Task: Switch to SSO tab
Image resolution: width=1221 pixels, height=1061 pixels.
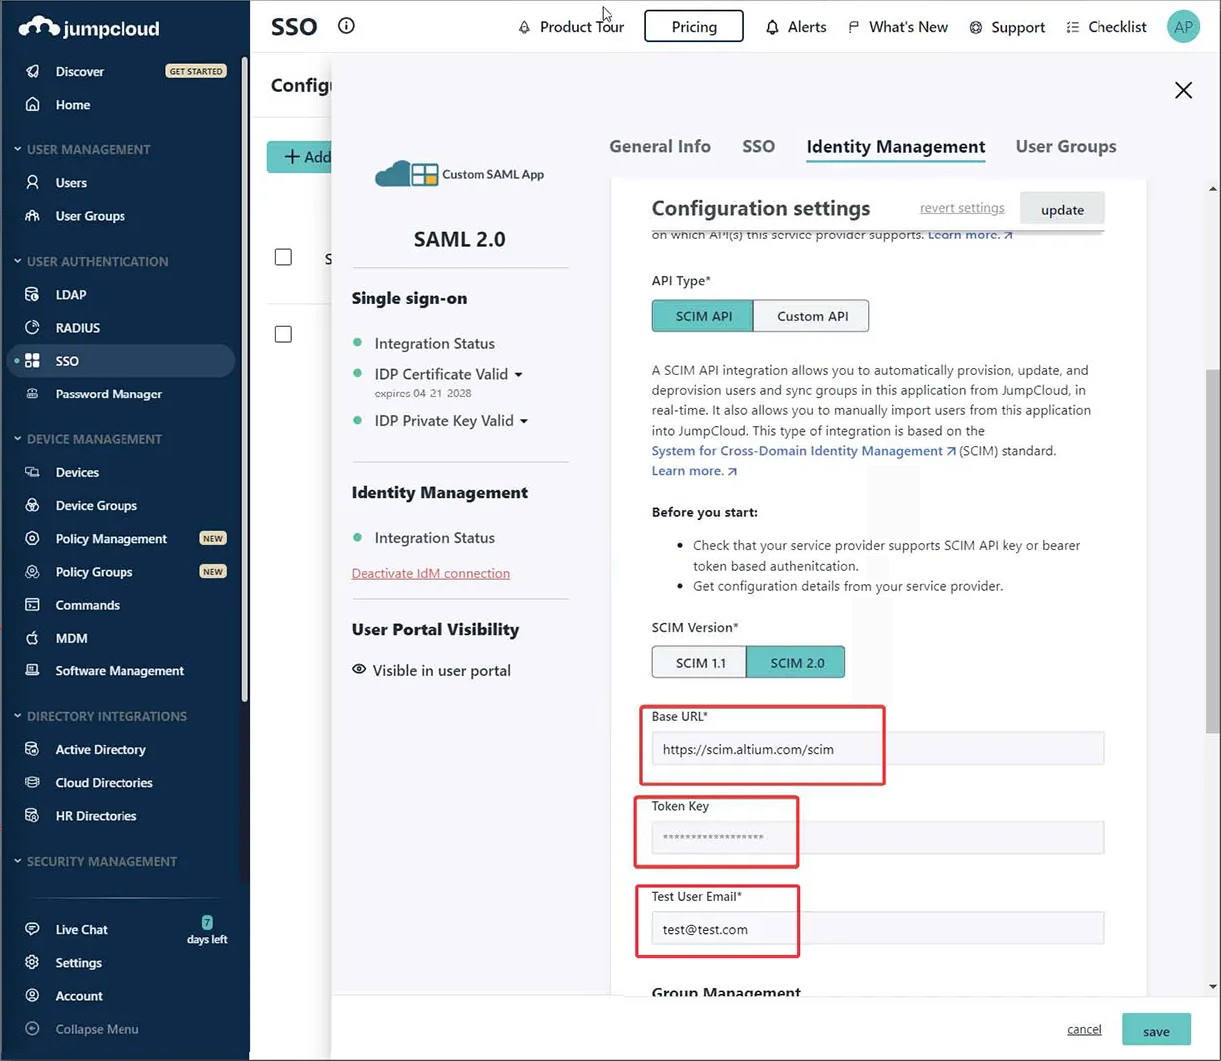Action: point(758,146)
